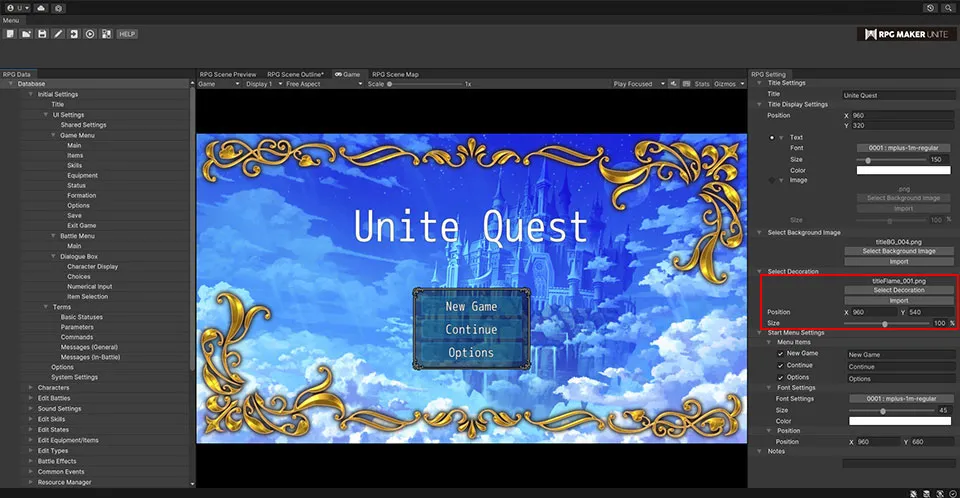Expand the Characters tree node
Image resolution: width=960 pixels, height=498 pixels.
30,389
